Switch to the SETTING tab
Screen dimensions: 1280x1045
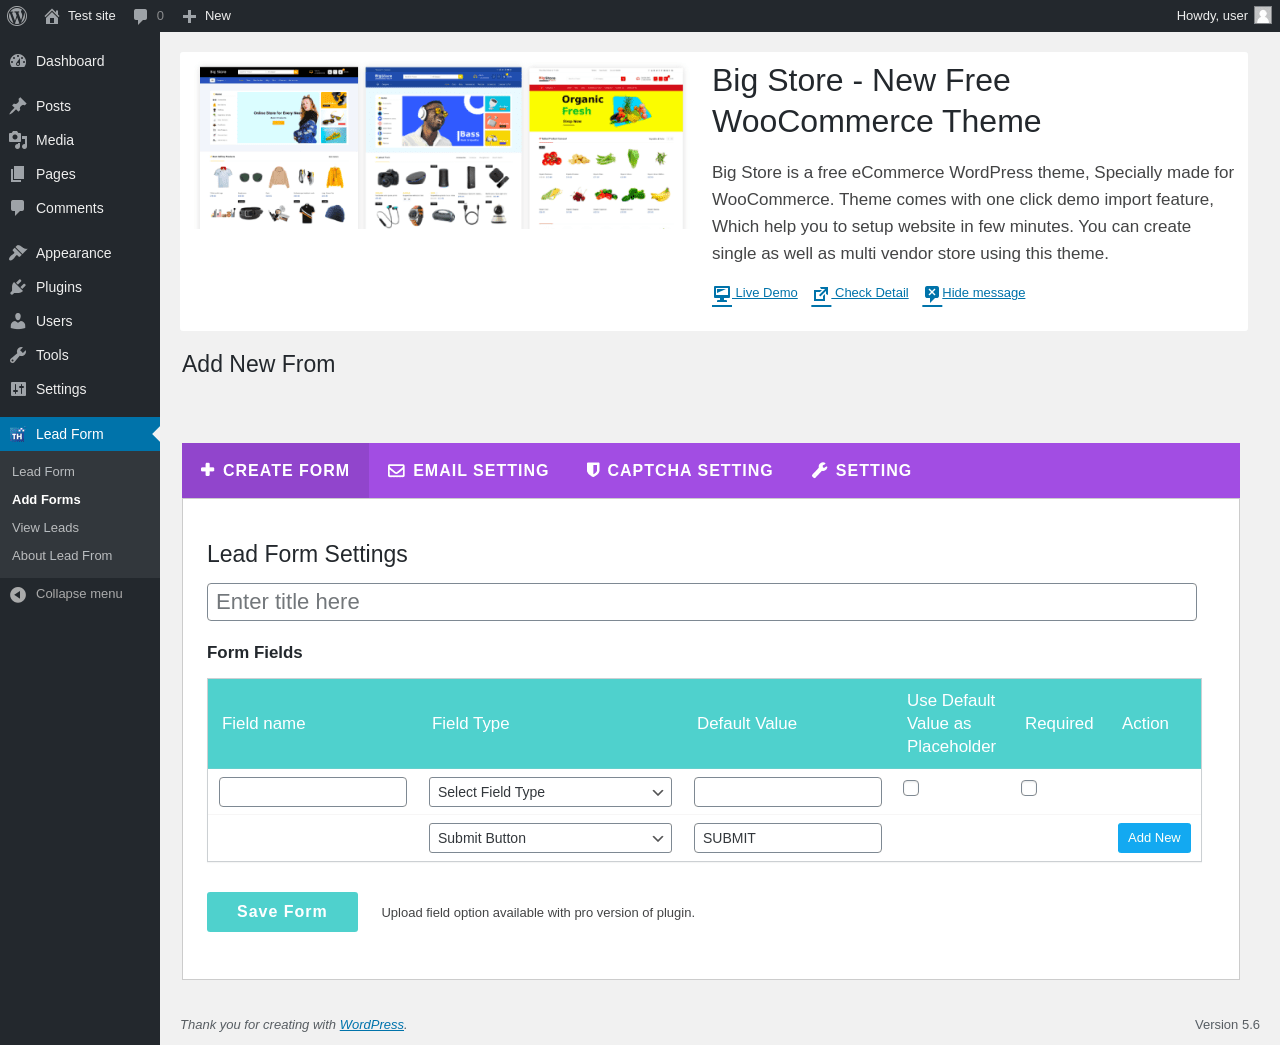point(861,470)
